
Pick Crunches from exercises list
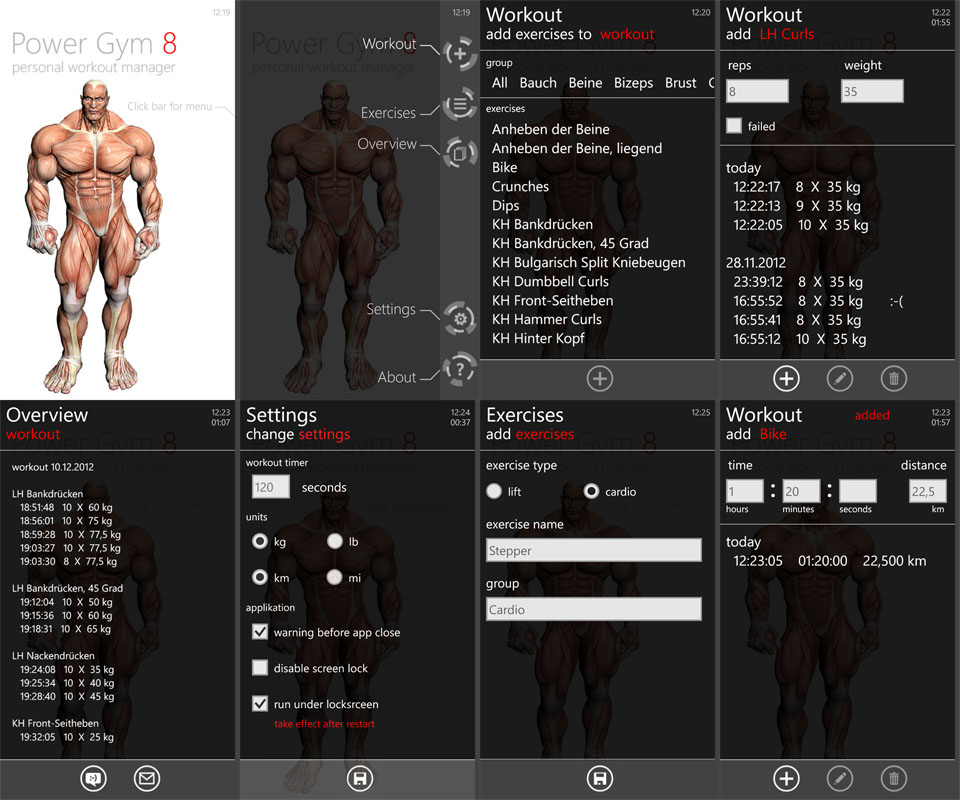pyautogui.click(x=520, y=186)
